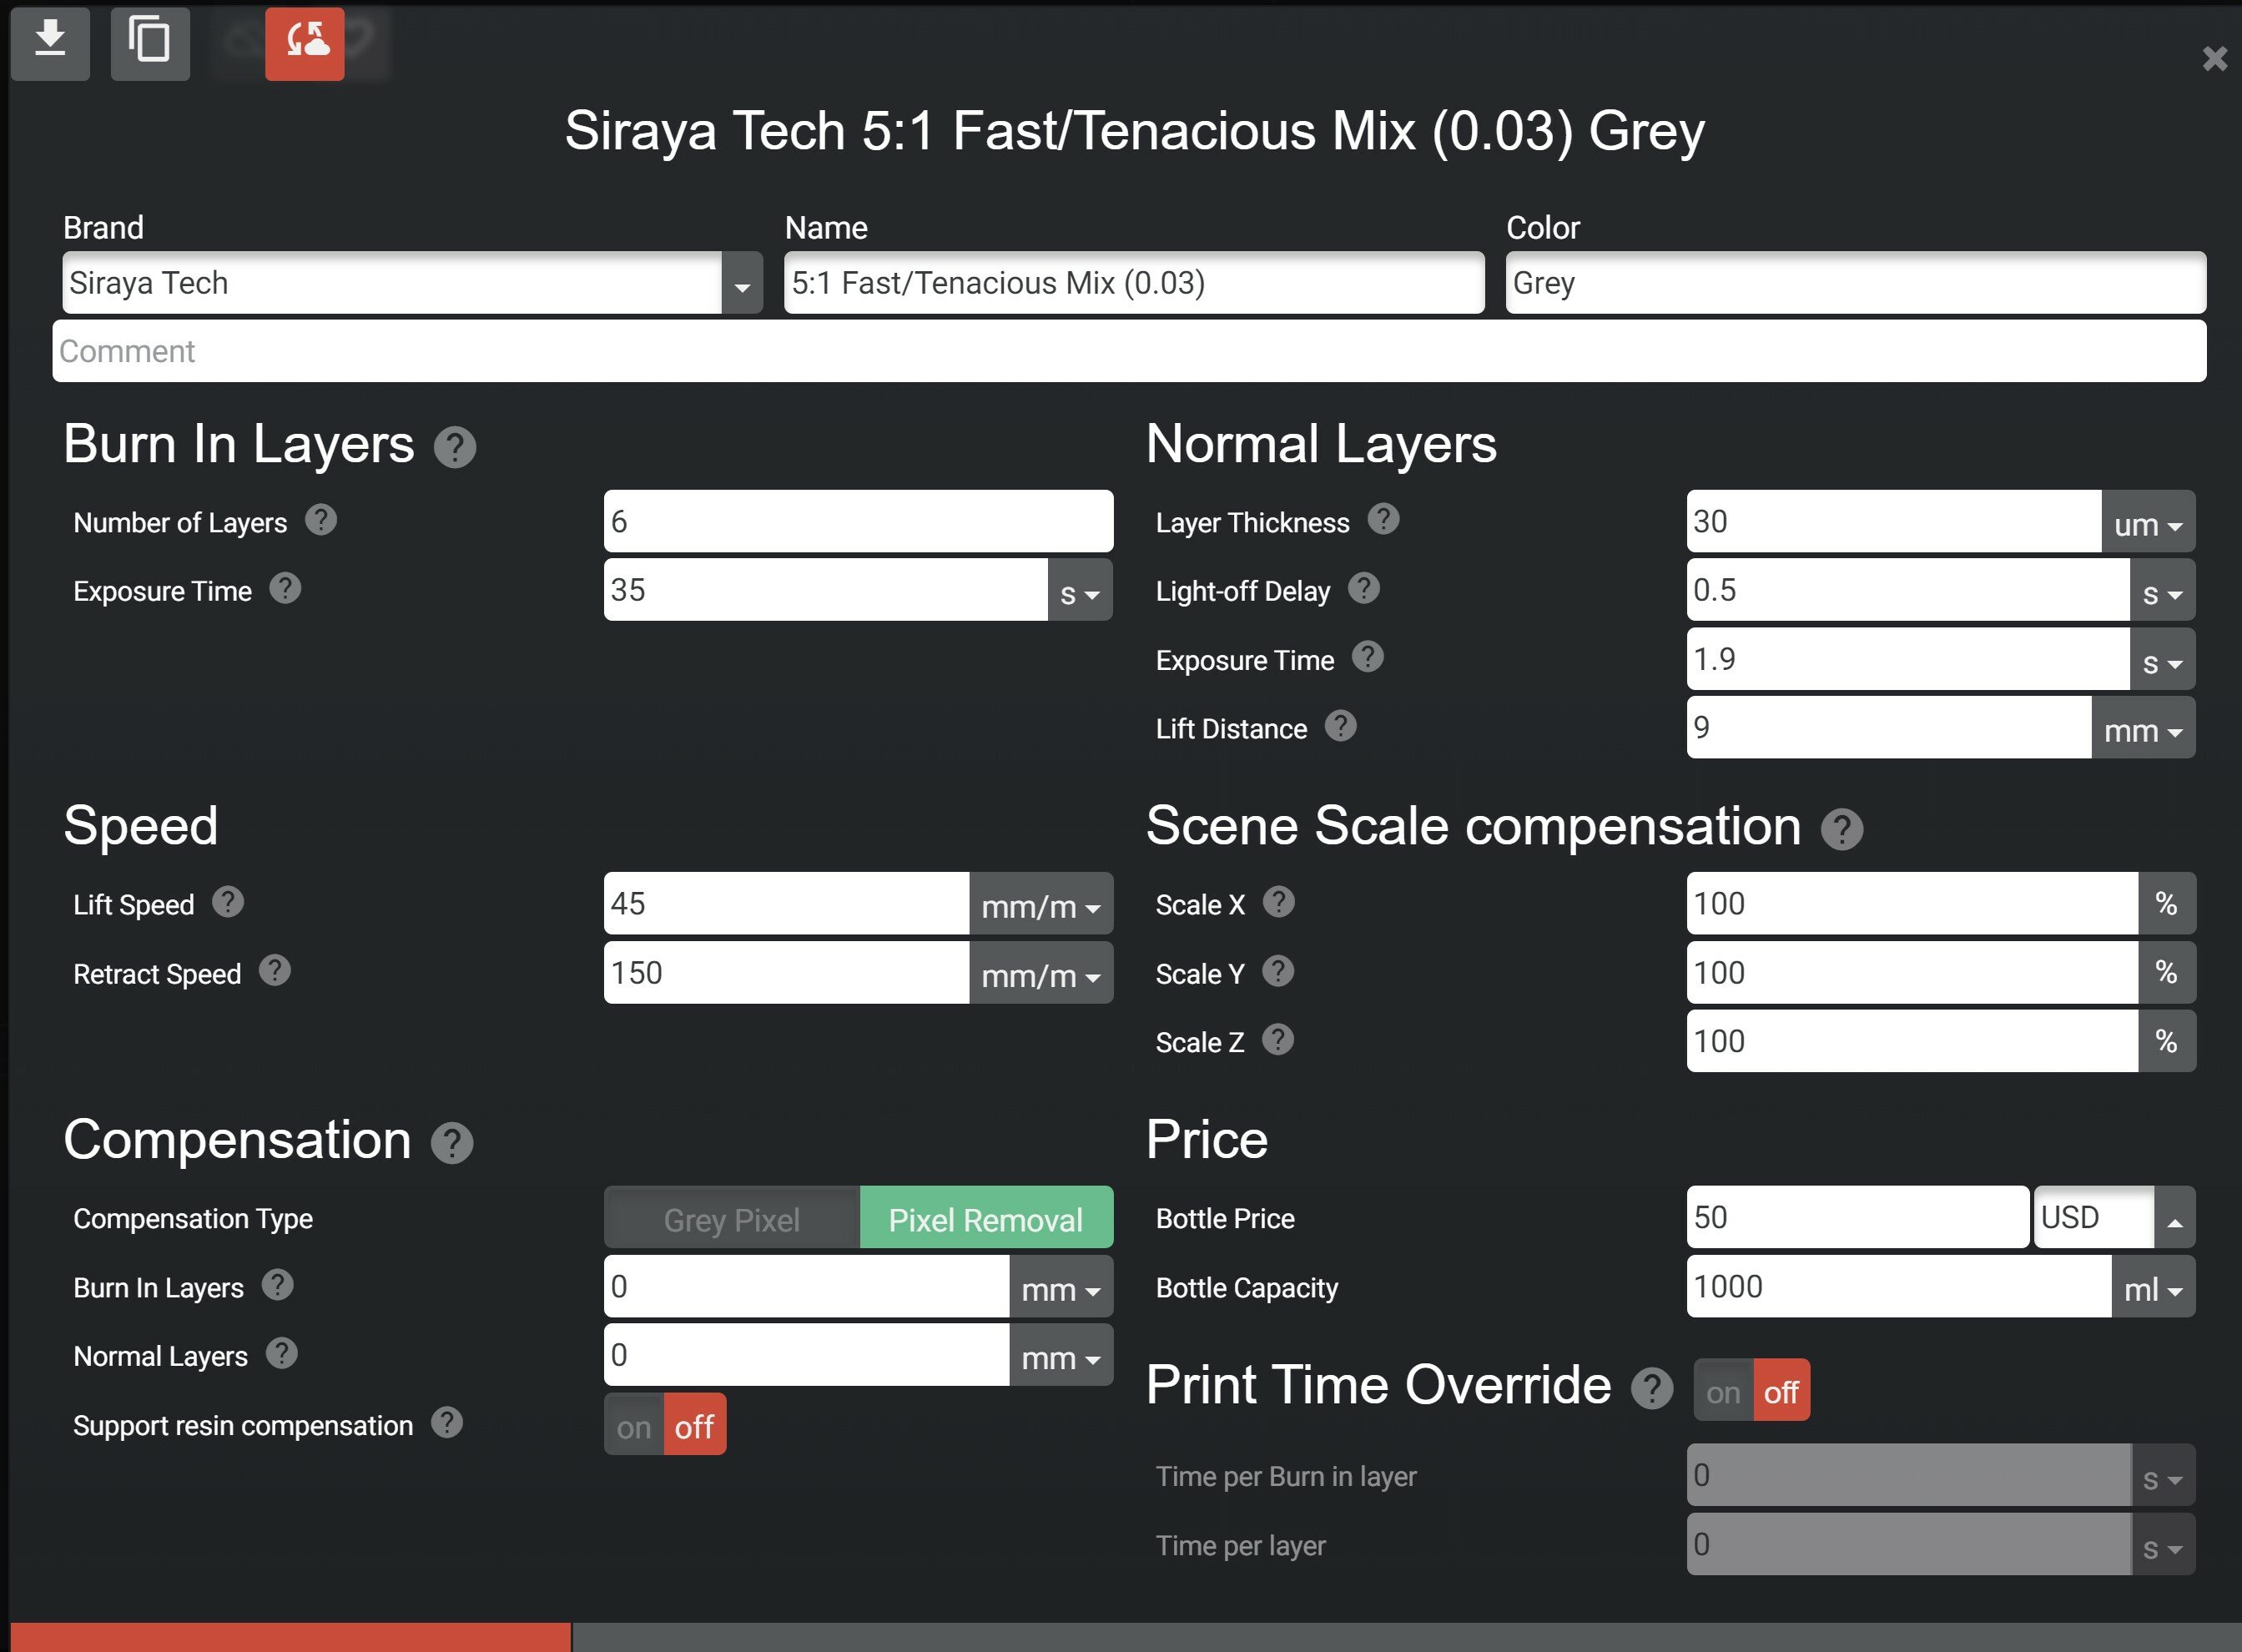Open help for compensation Normal Layers
Viewport: 2242px width, 1652px height.
tap(281, 1354)
